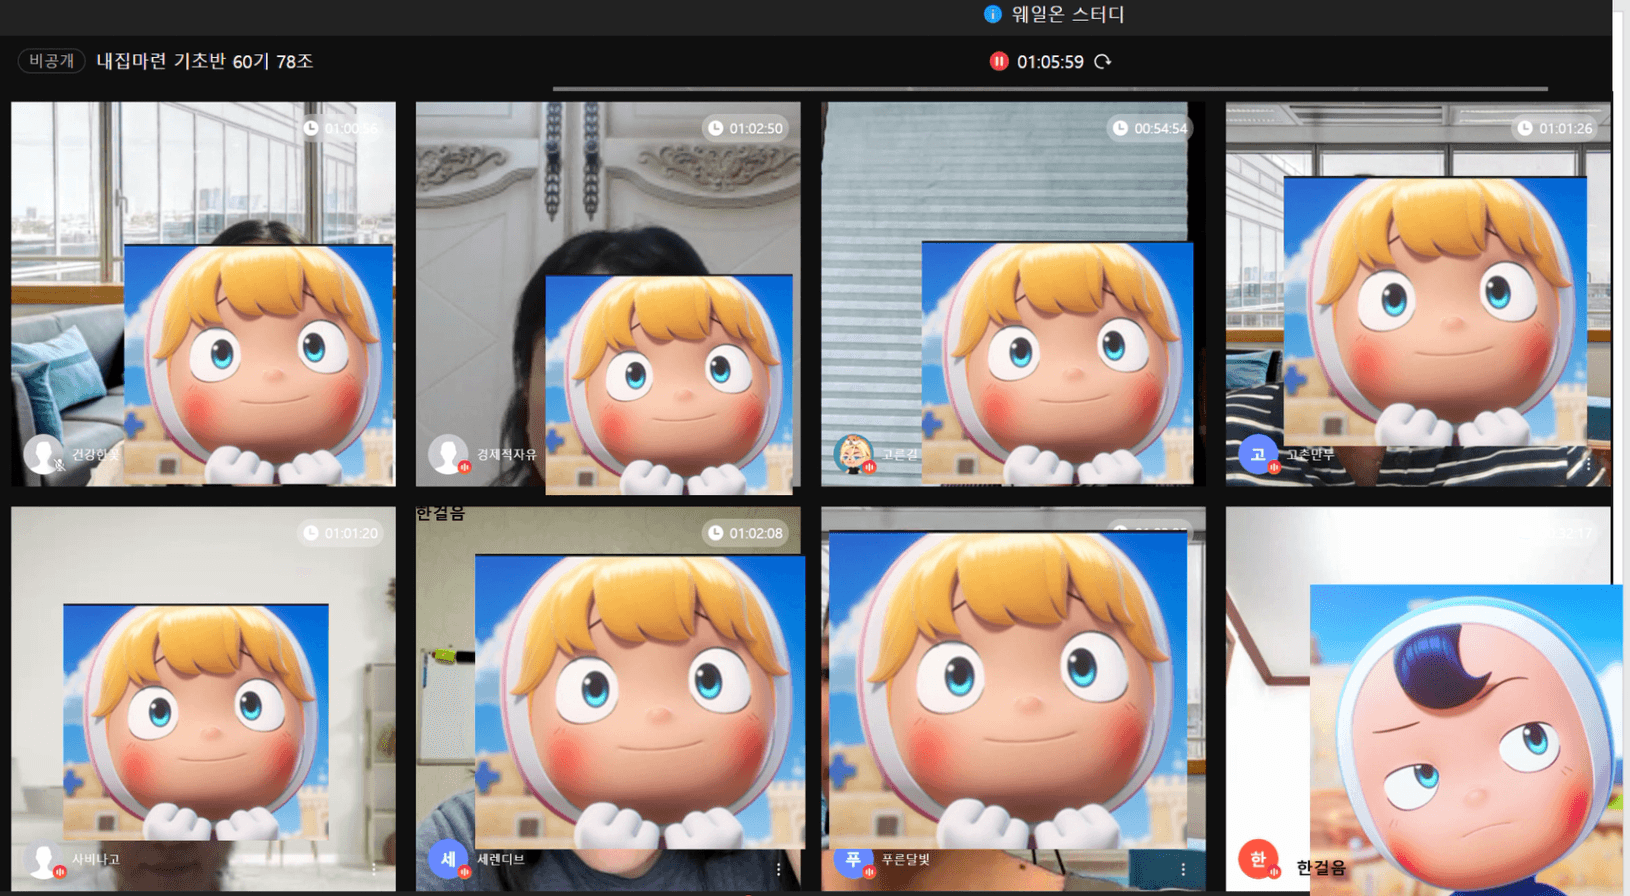This screenshot has height=896, width=1630.
Task: Pause with the red button beside 01:05:59
Action: click(x=998, y=61)
